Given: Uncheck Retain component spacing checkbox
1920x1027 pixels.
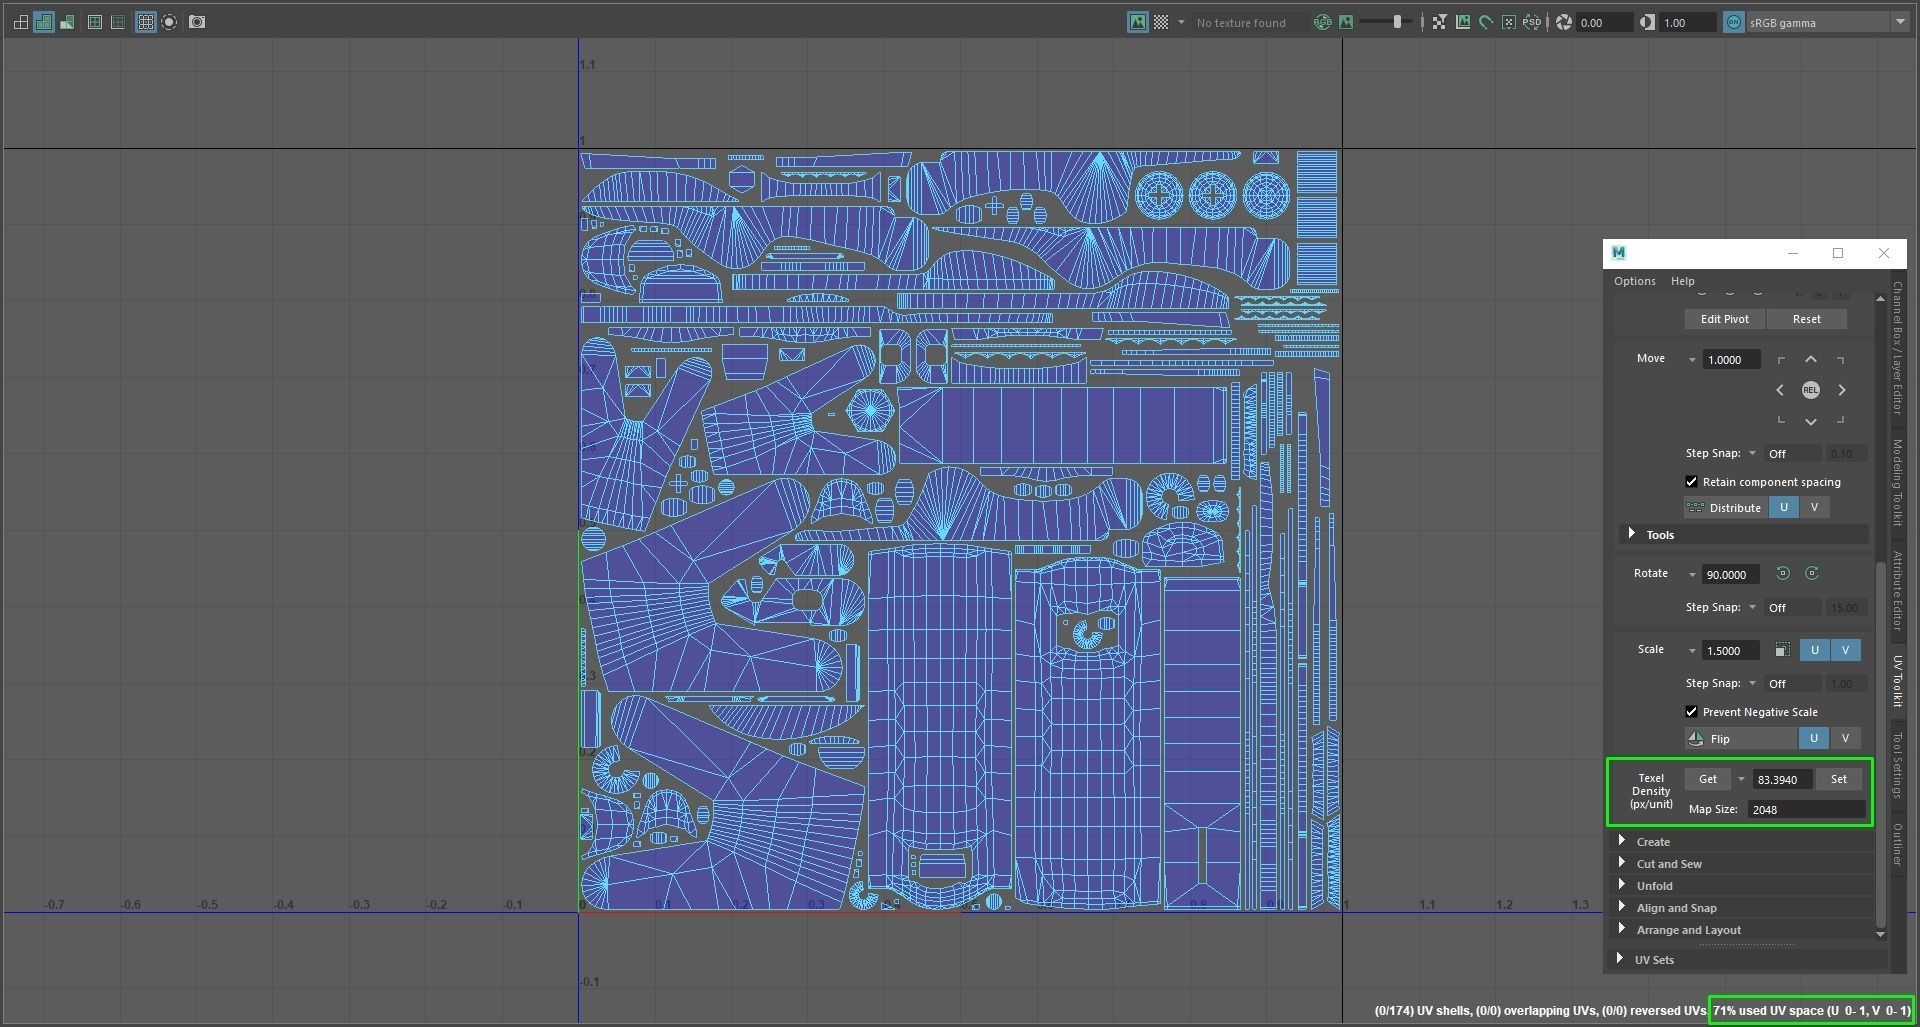Looking at the screenshot, I should [x=1692, y=482].
